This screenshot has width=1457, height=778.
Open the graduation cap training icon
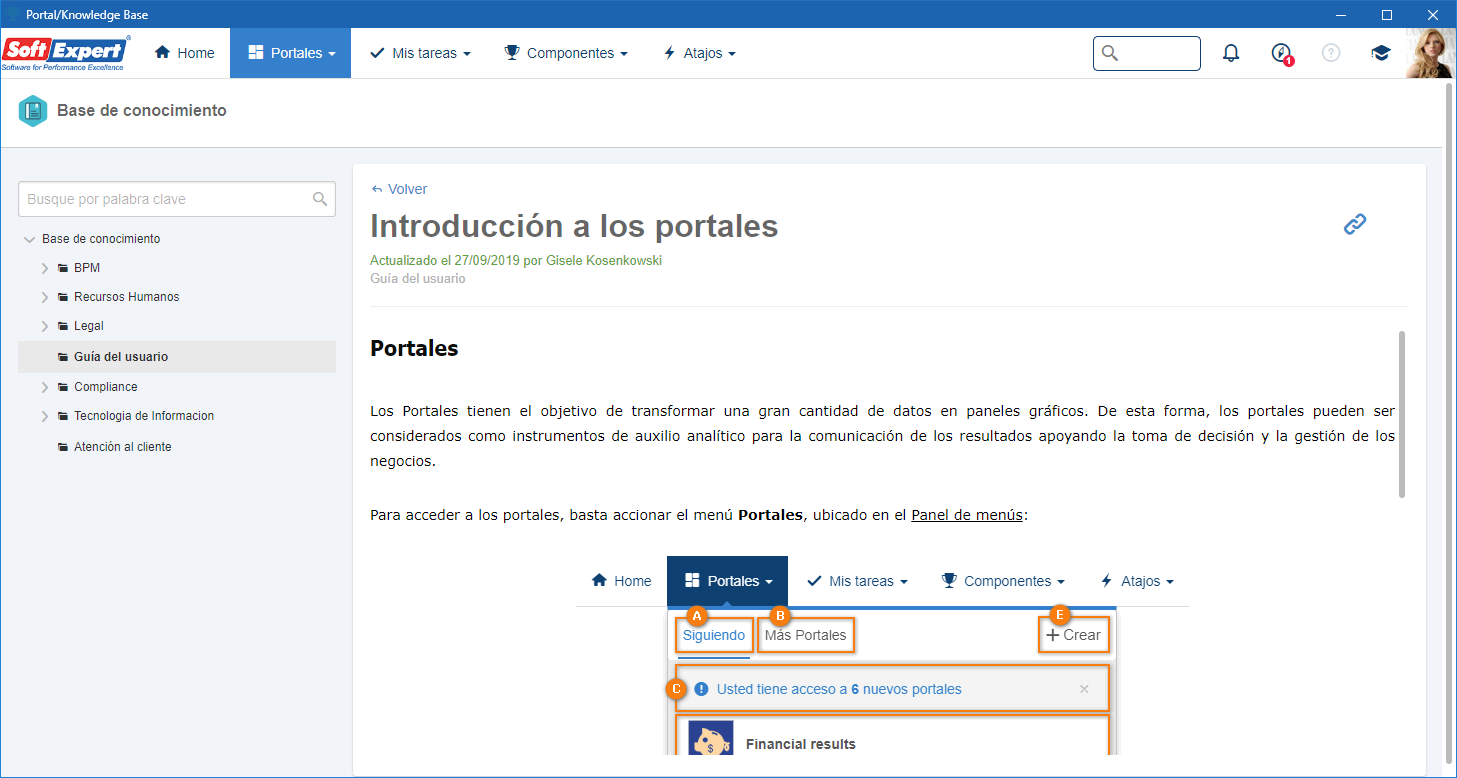point(1381,53)
